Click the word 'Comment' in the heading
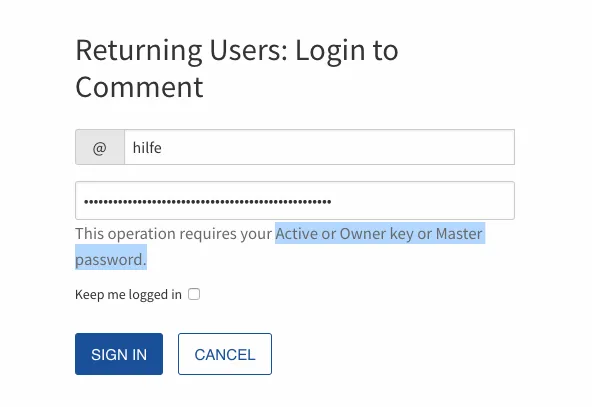 (139, 87)
